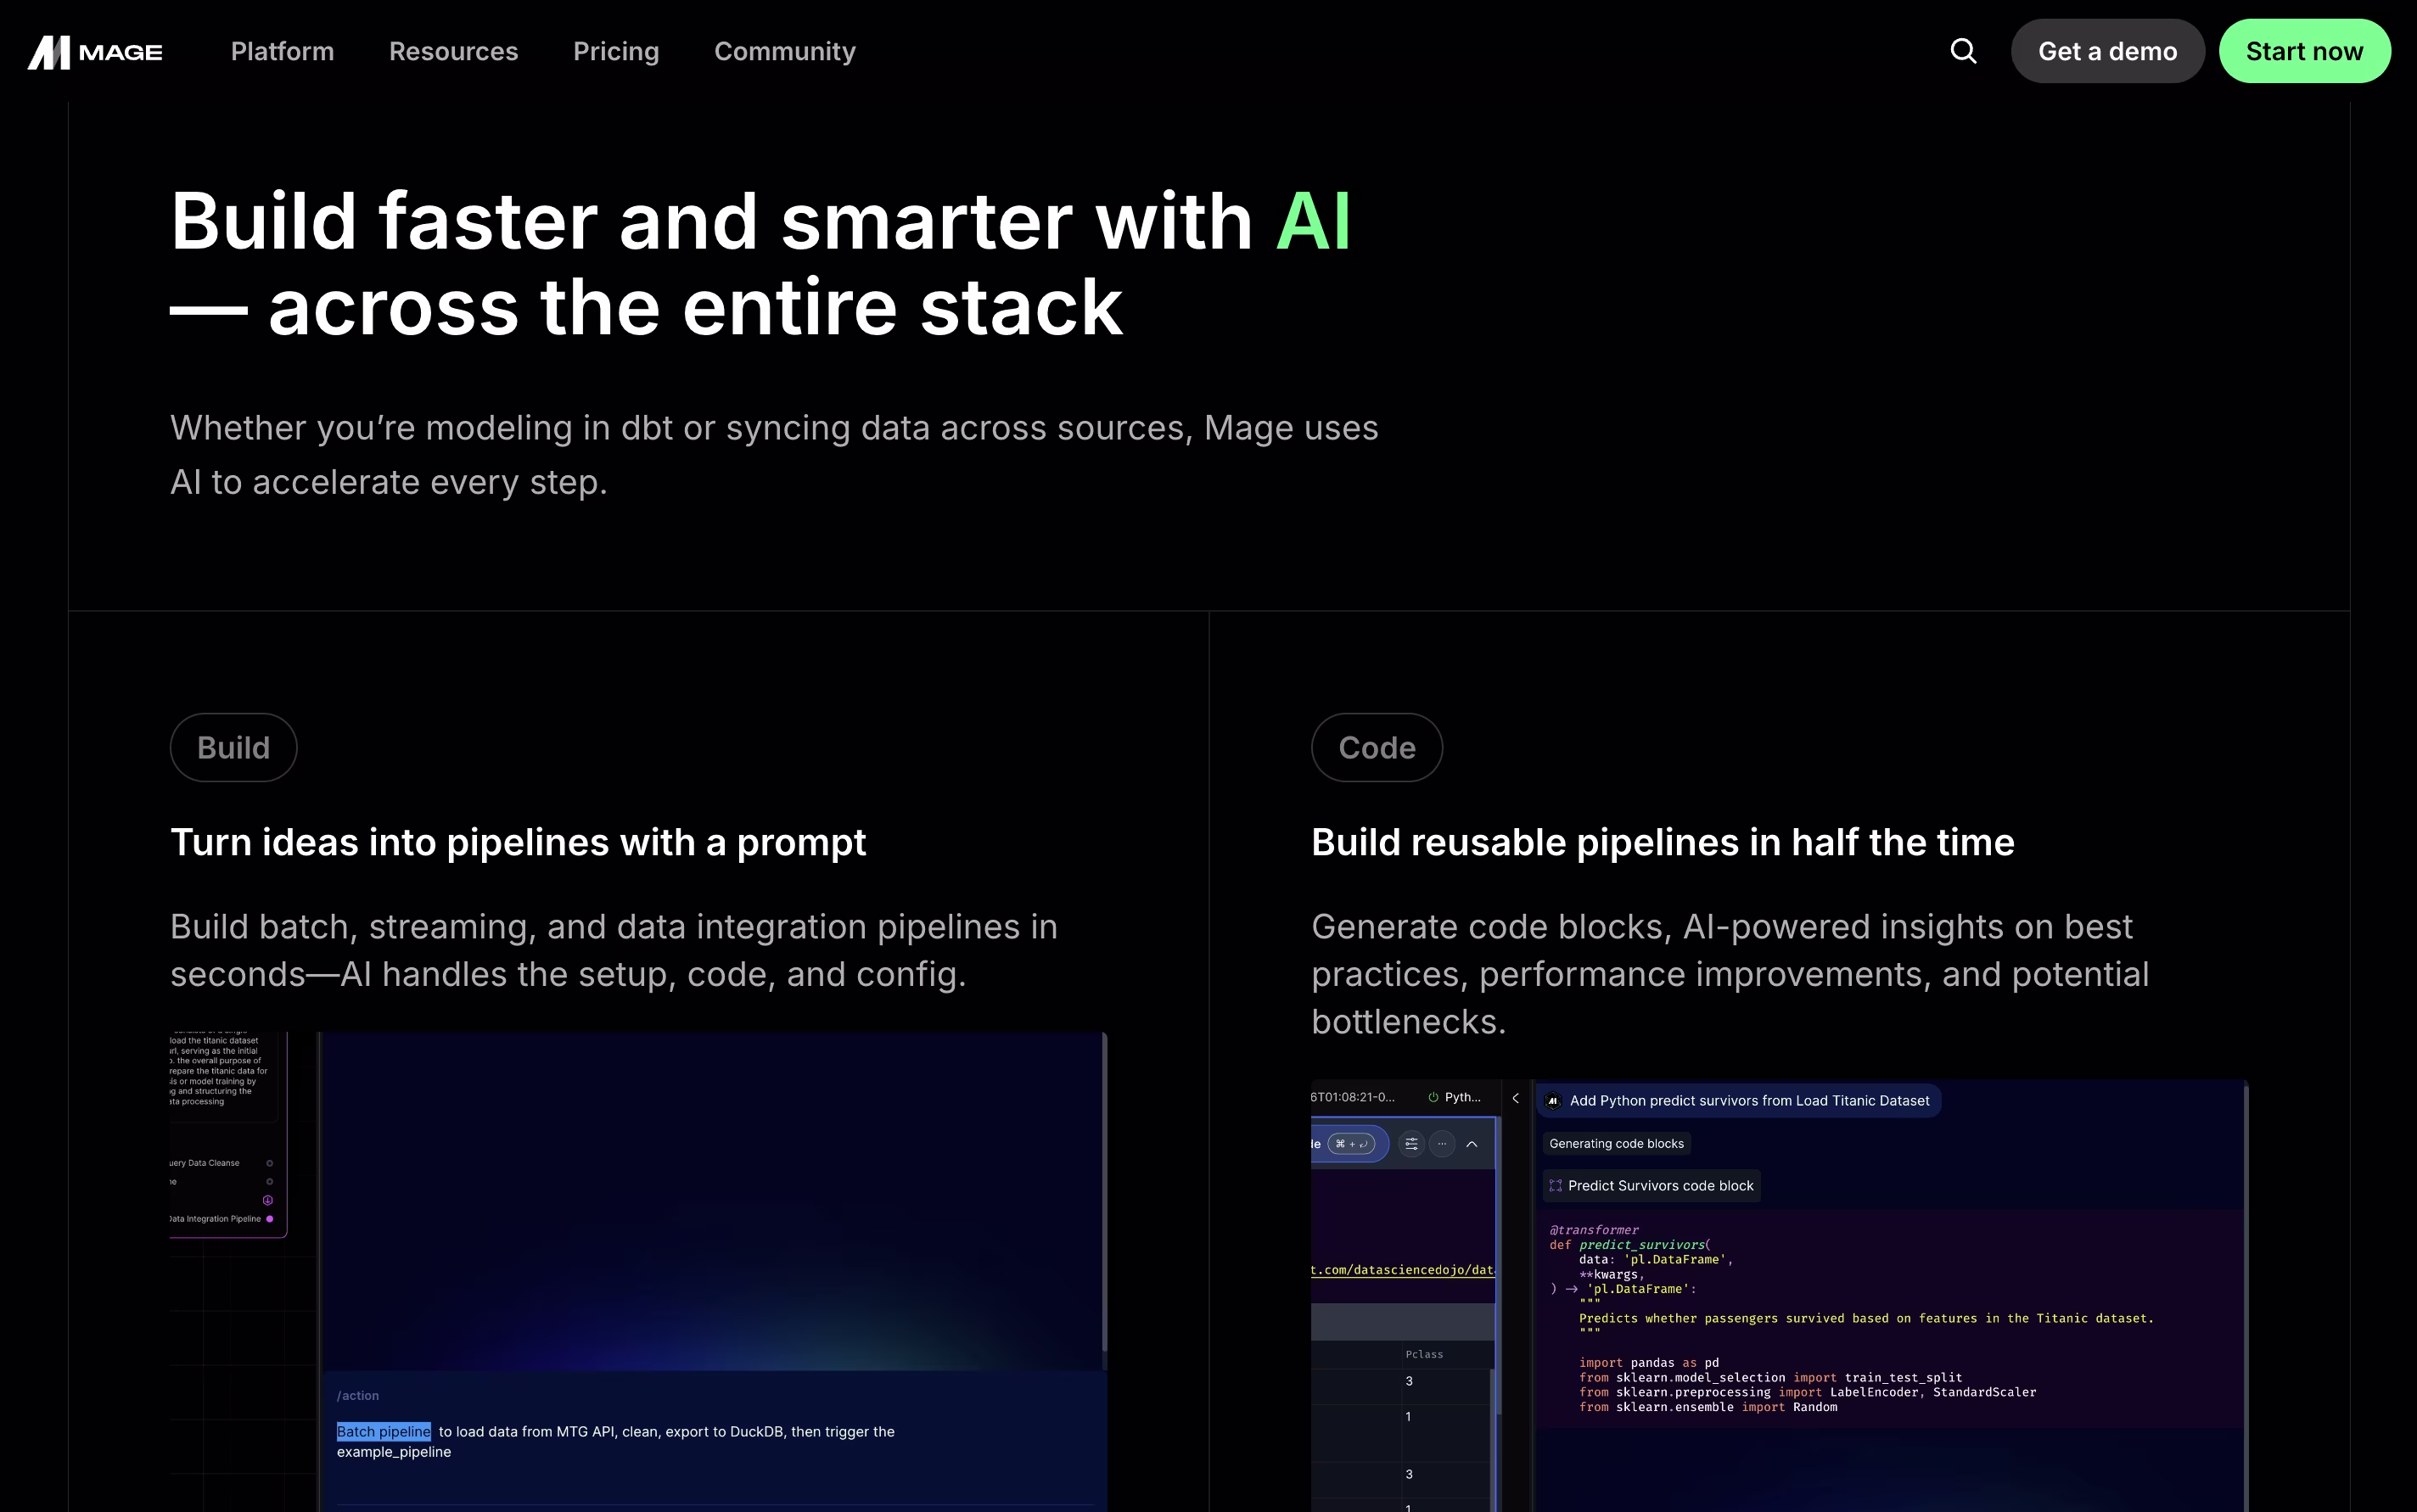The image size is (2417, 1512).
Task: Click the green power icon beside Pyth...
Action: click(x=1433, y=1097)
